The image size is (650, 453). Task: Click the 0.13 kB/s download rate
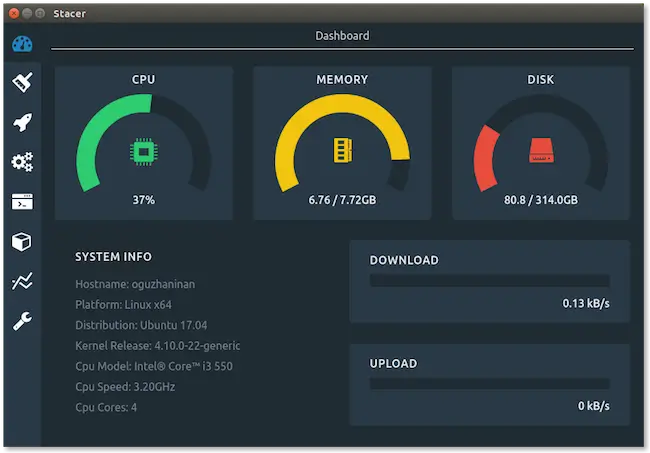586,303
